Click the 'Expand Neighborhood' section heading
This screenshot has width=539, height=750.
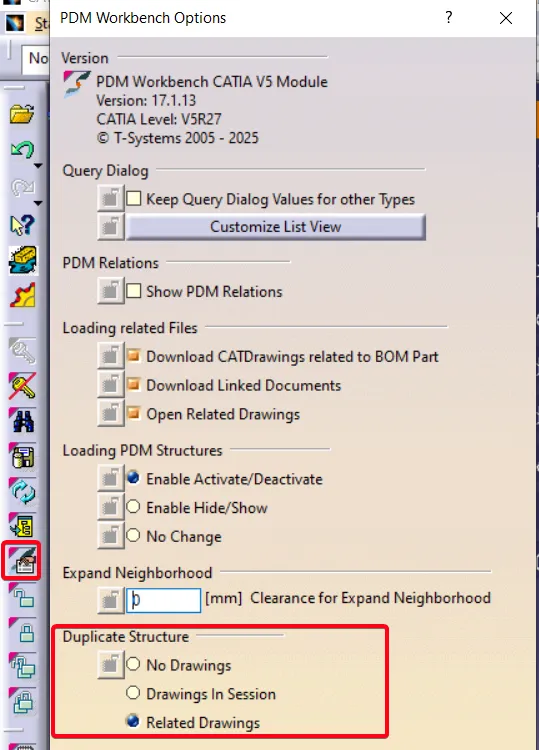click(x=137, y=573)
